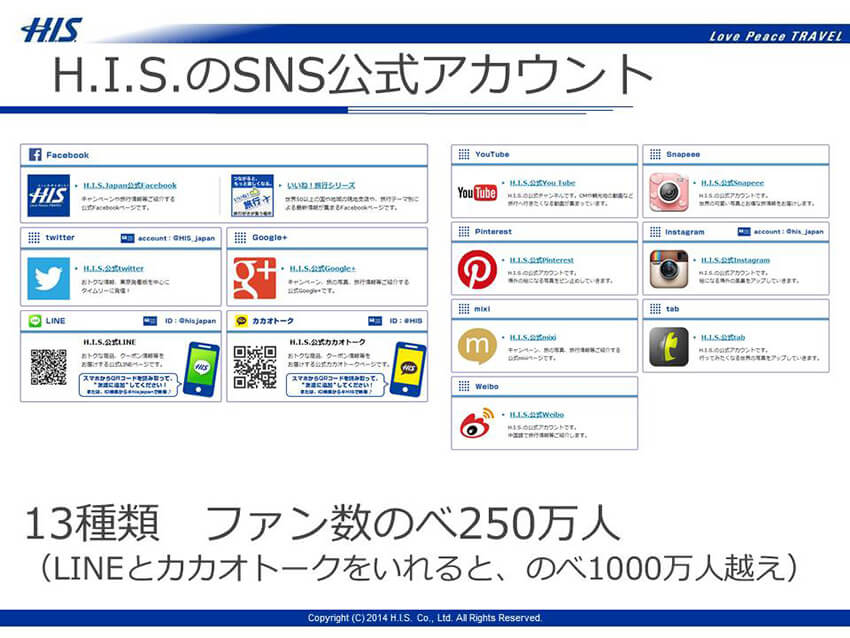
Task: Click the 'Facebook' section heading text
Action: pyautogui.click(x=67, y=155)
